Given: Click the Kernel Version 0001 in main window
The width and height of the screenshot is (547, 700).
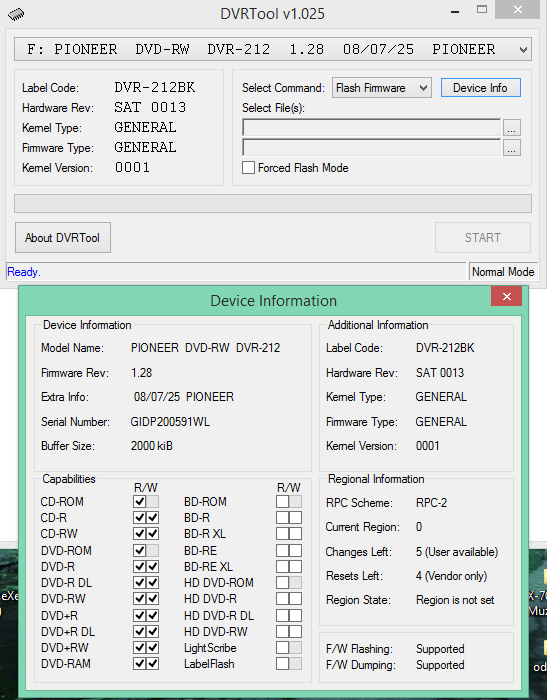Looking at the screenshot, I should coord(133,167).
